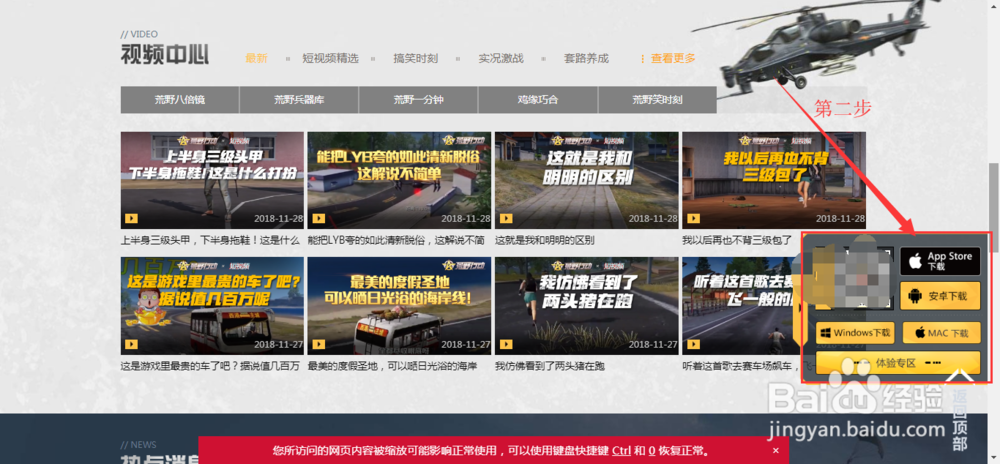The width and height of the screenshot is (1000, 464).
Task: Click the Windows下载 button
Action: point(855,333)
